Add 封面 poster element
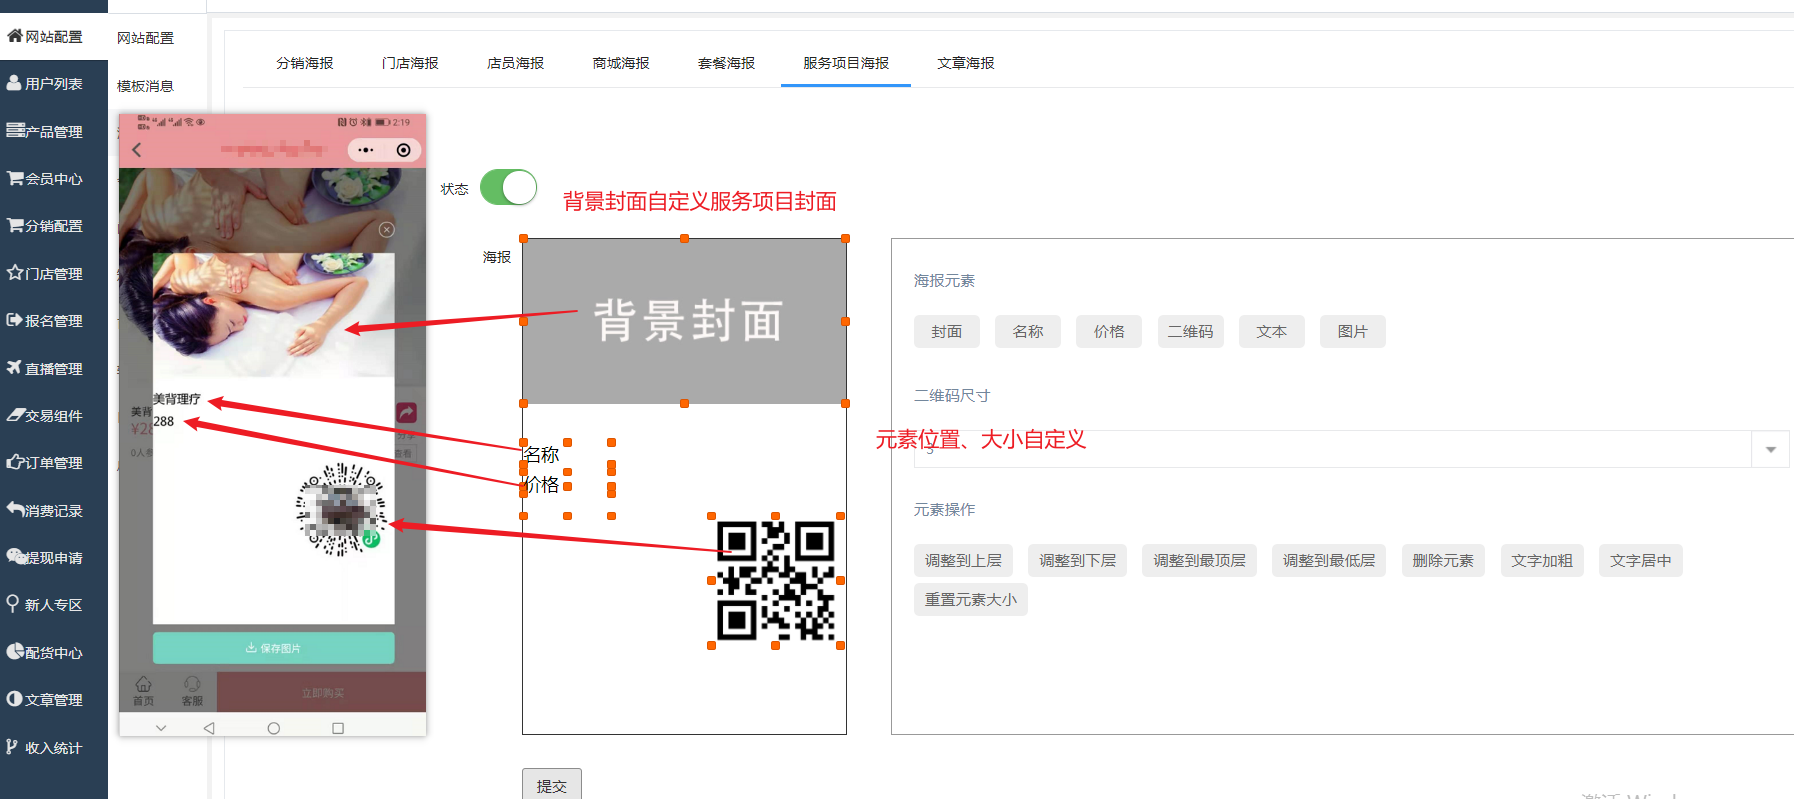The height and width of the screenshot is (799, 1794). click(x=947, y=331)
